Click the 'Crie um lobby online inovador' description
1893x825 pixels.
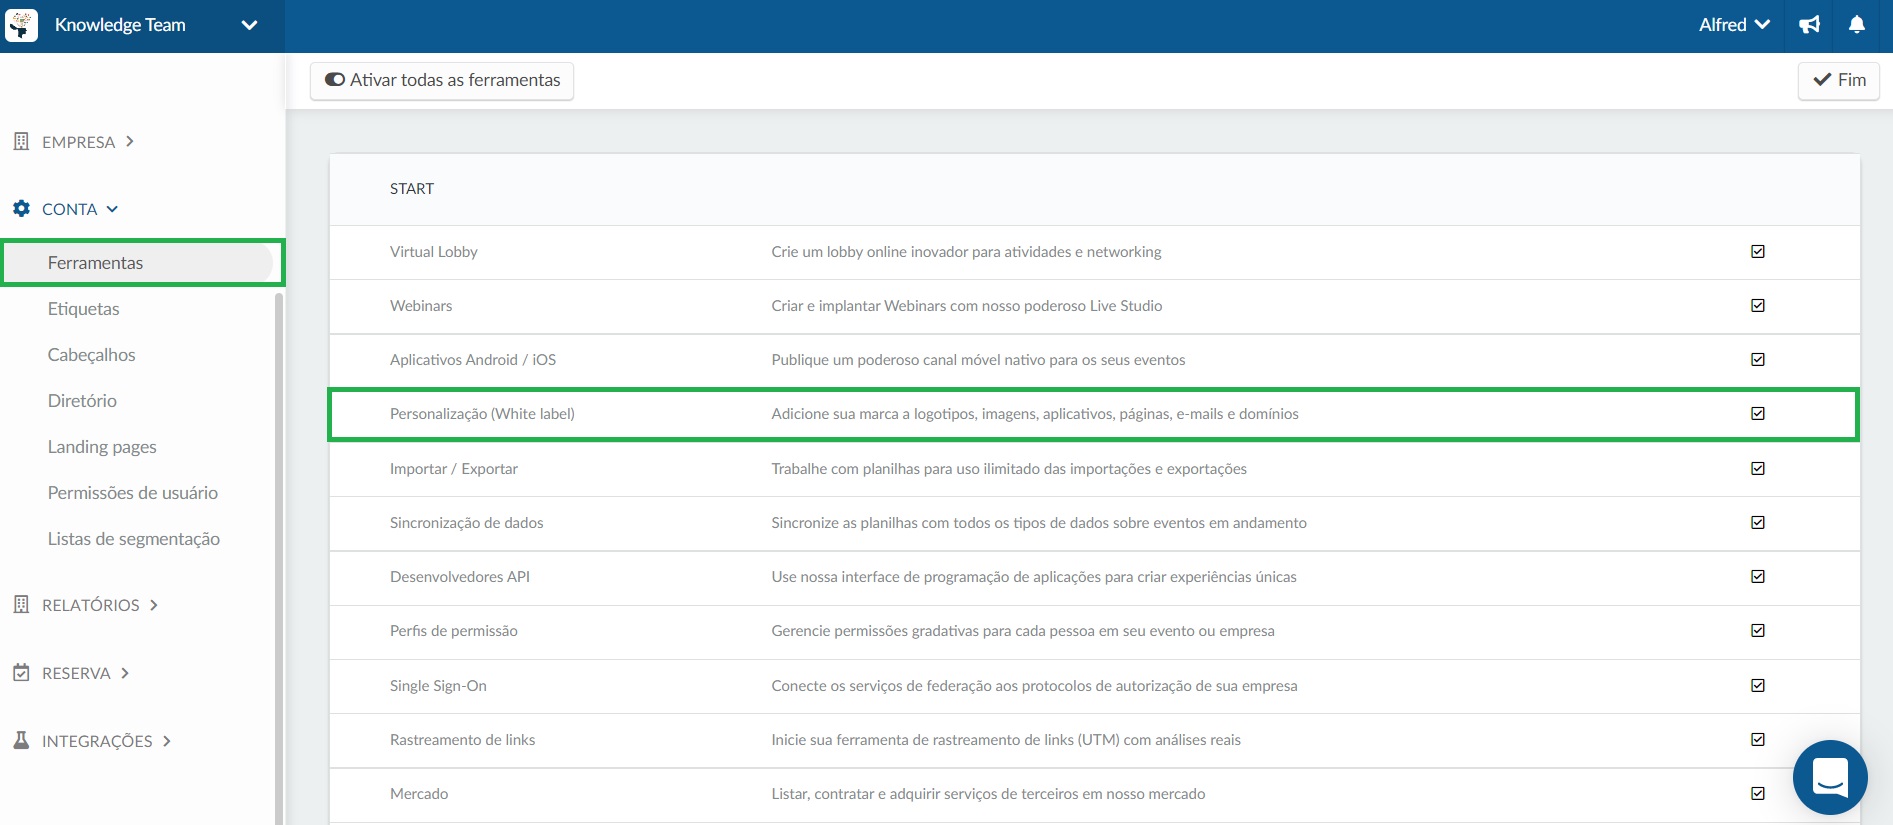tap(966, 252)
